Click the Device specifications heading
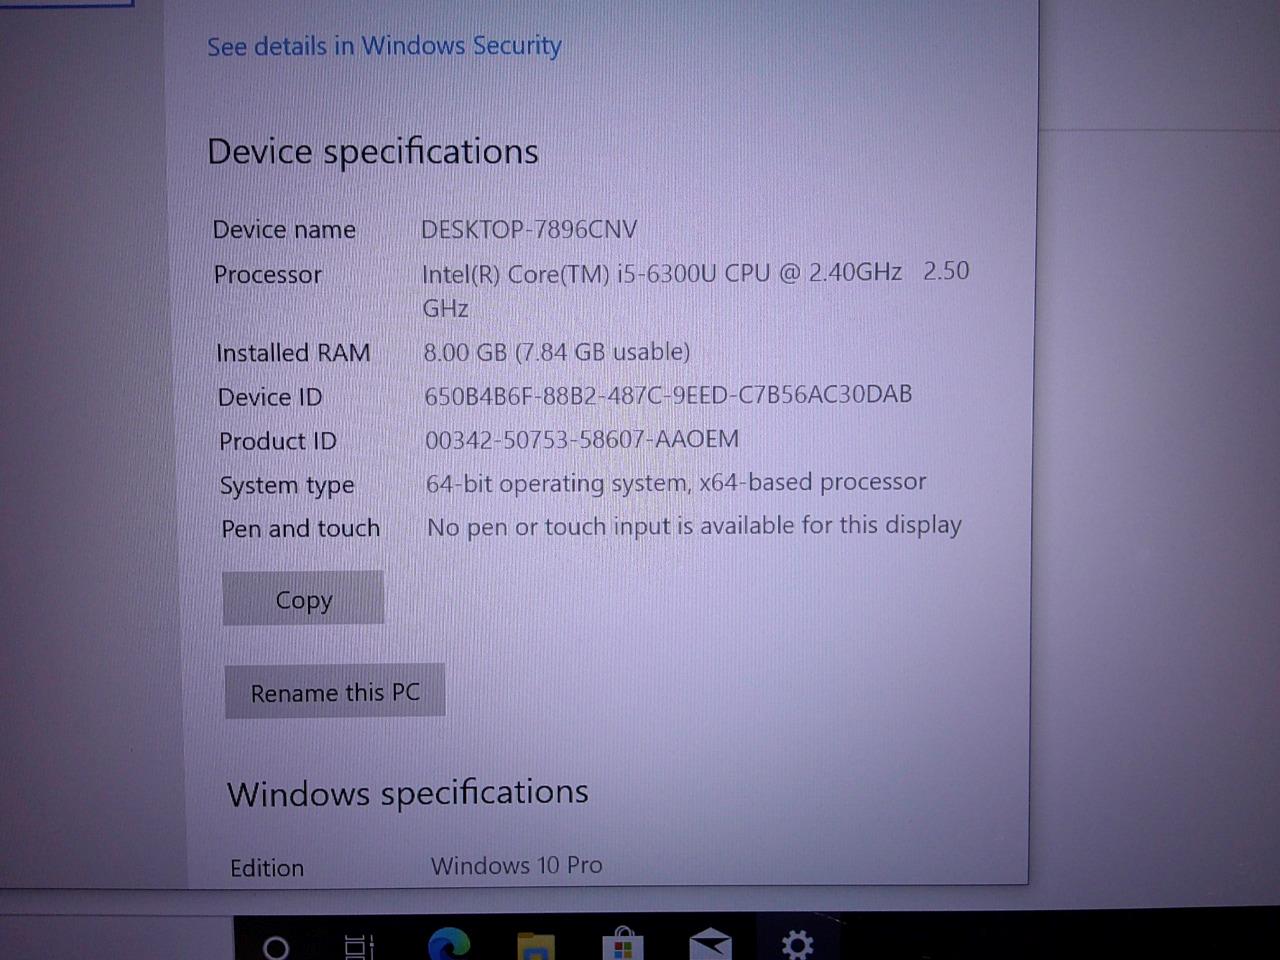1280x960 pixels. (x=373, y=152)
